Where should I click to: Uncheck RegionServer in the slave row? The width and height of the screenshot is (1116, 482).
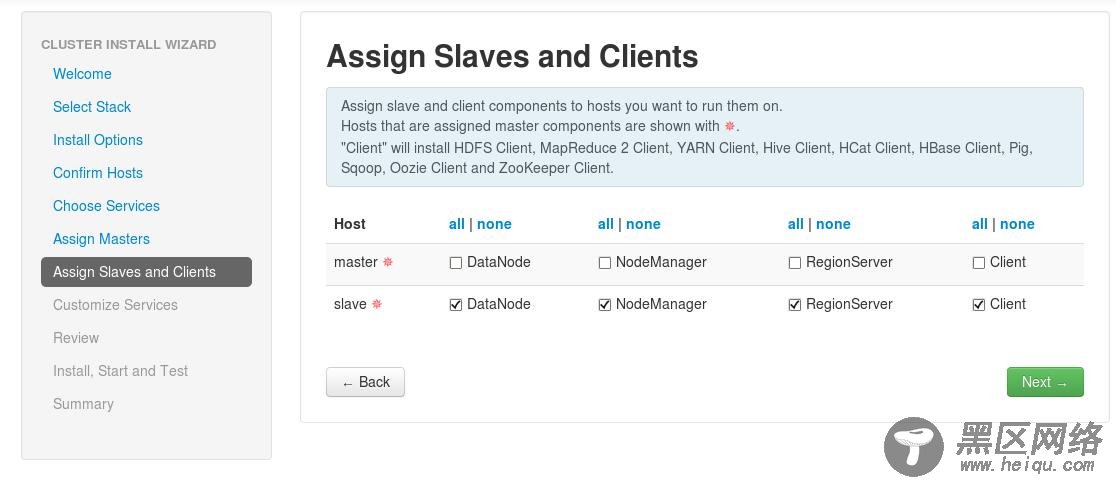point(795,305)
